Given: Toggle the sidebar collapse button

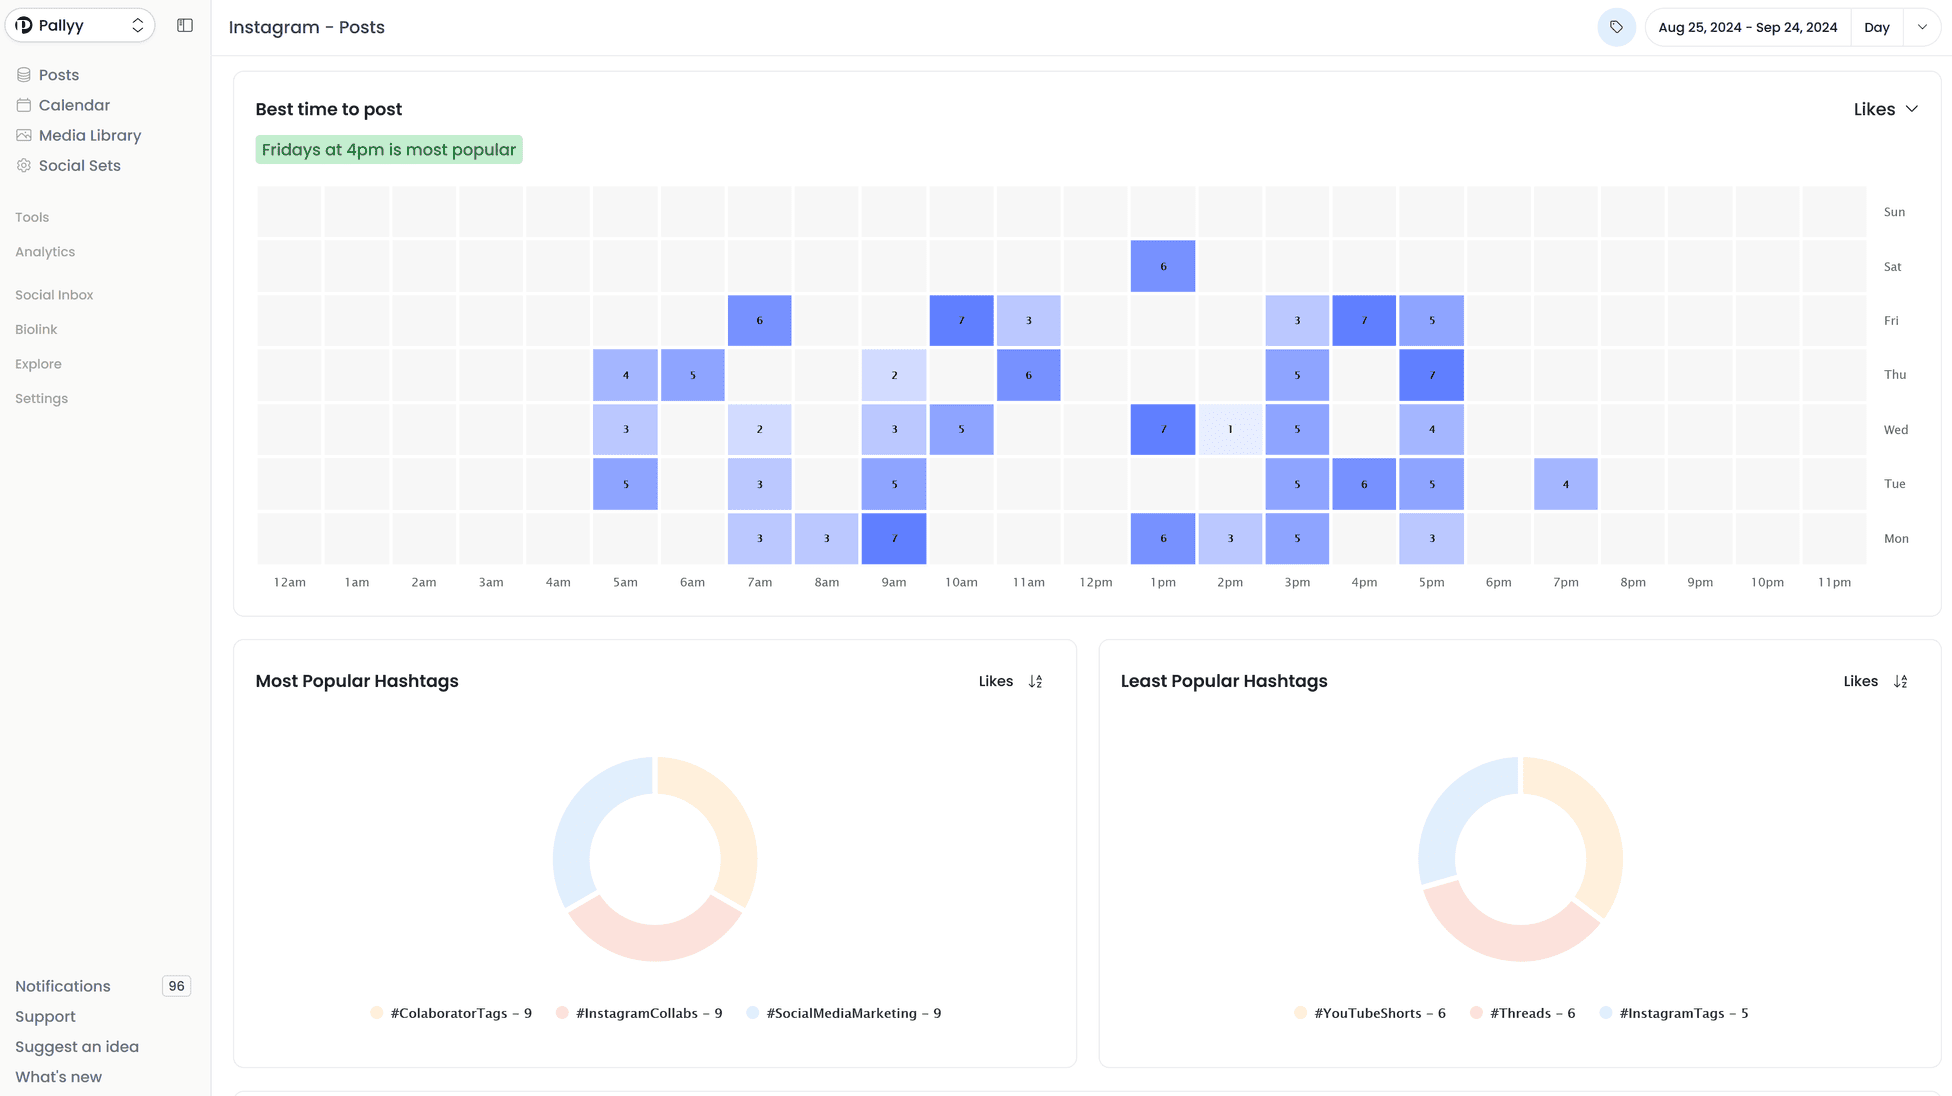Looking at the screenshot, I should coord(184,25).
